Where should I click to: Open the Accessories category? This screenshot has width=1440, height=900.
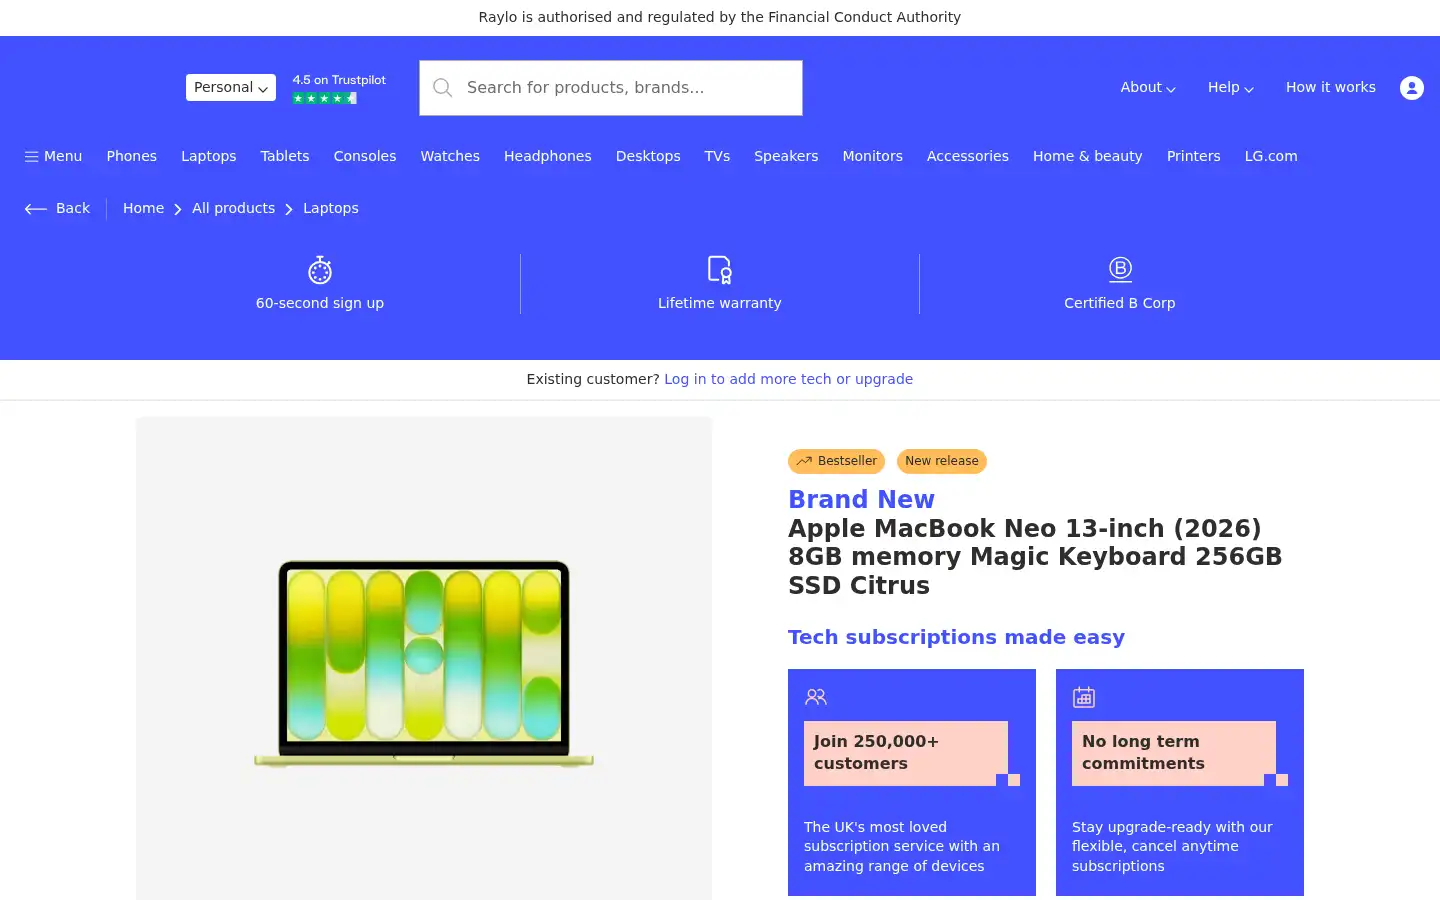(968, 156)
